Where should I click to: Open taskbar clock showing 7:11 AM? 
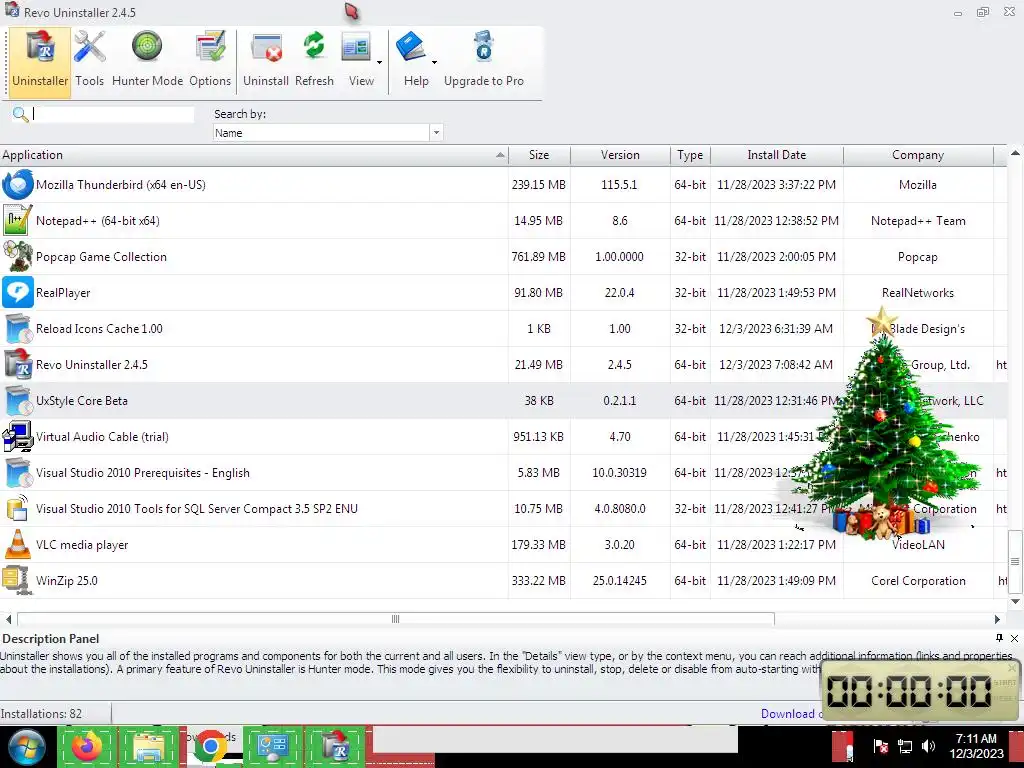(976, 746)
